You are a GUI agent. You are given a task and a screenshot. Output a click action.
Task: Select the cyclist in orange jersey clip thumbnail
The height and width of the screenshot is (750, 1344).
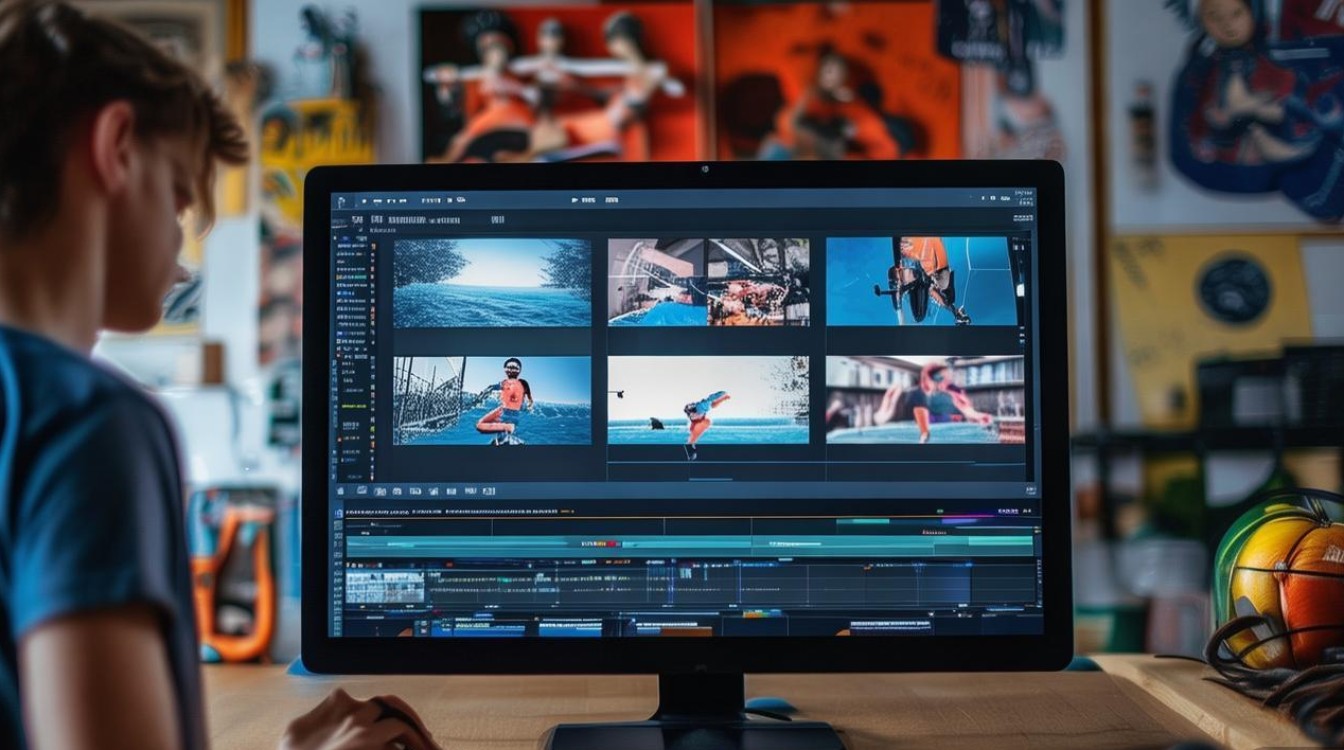[921, 281]
